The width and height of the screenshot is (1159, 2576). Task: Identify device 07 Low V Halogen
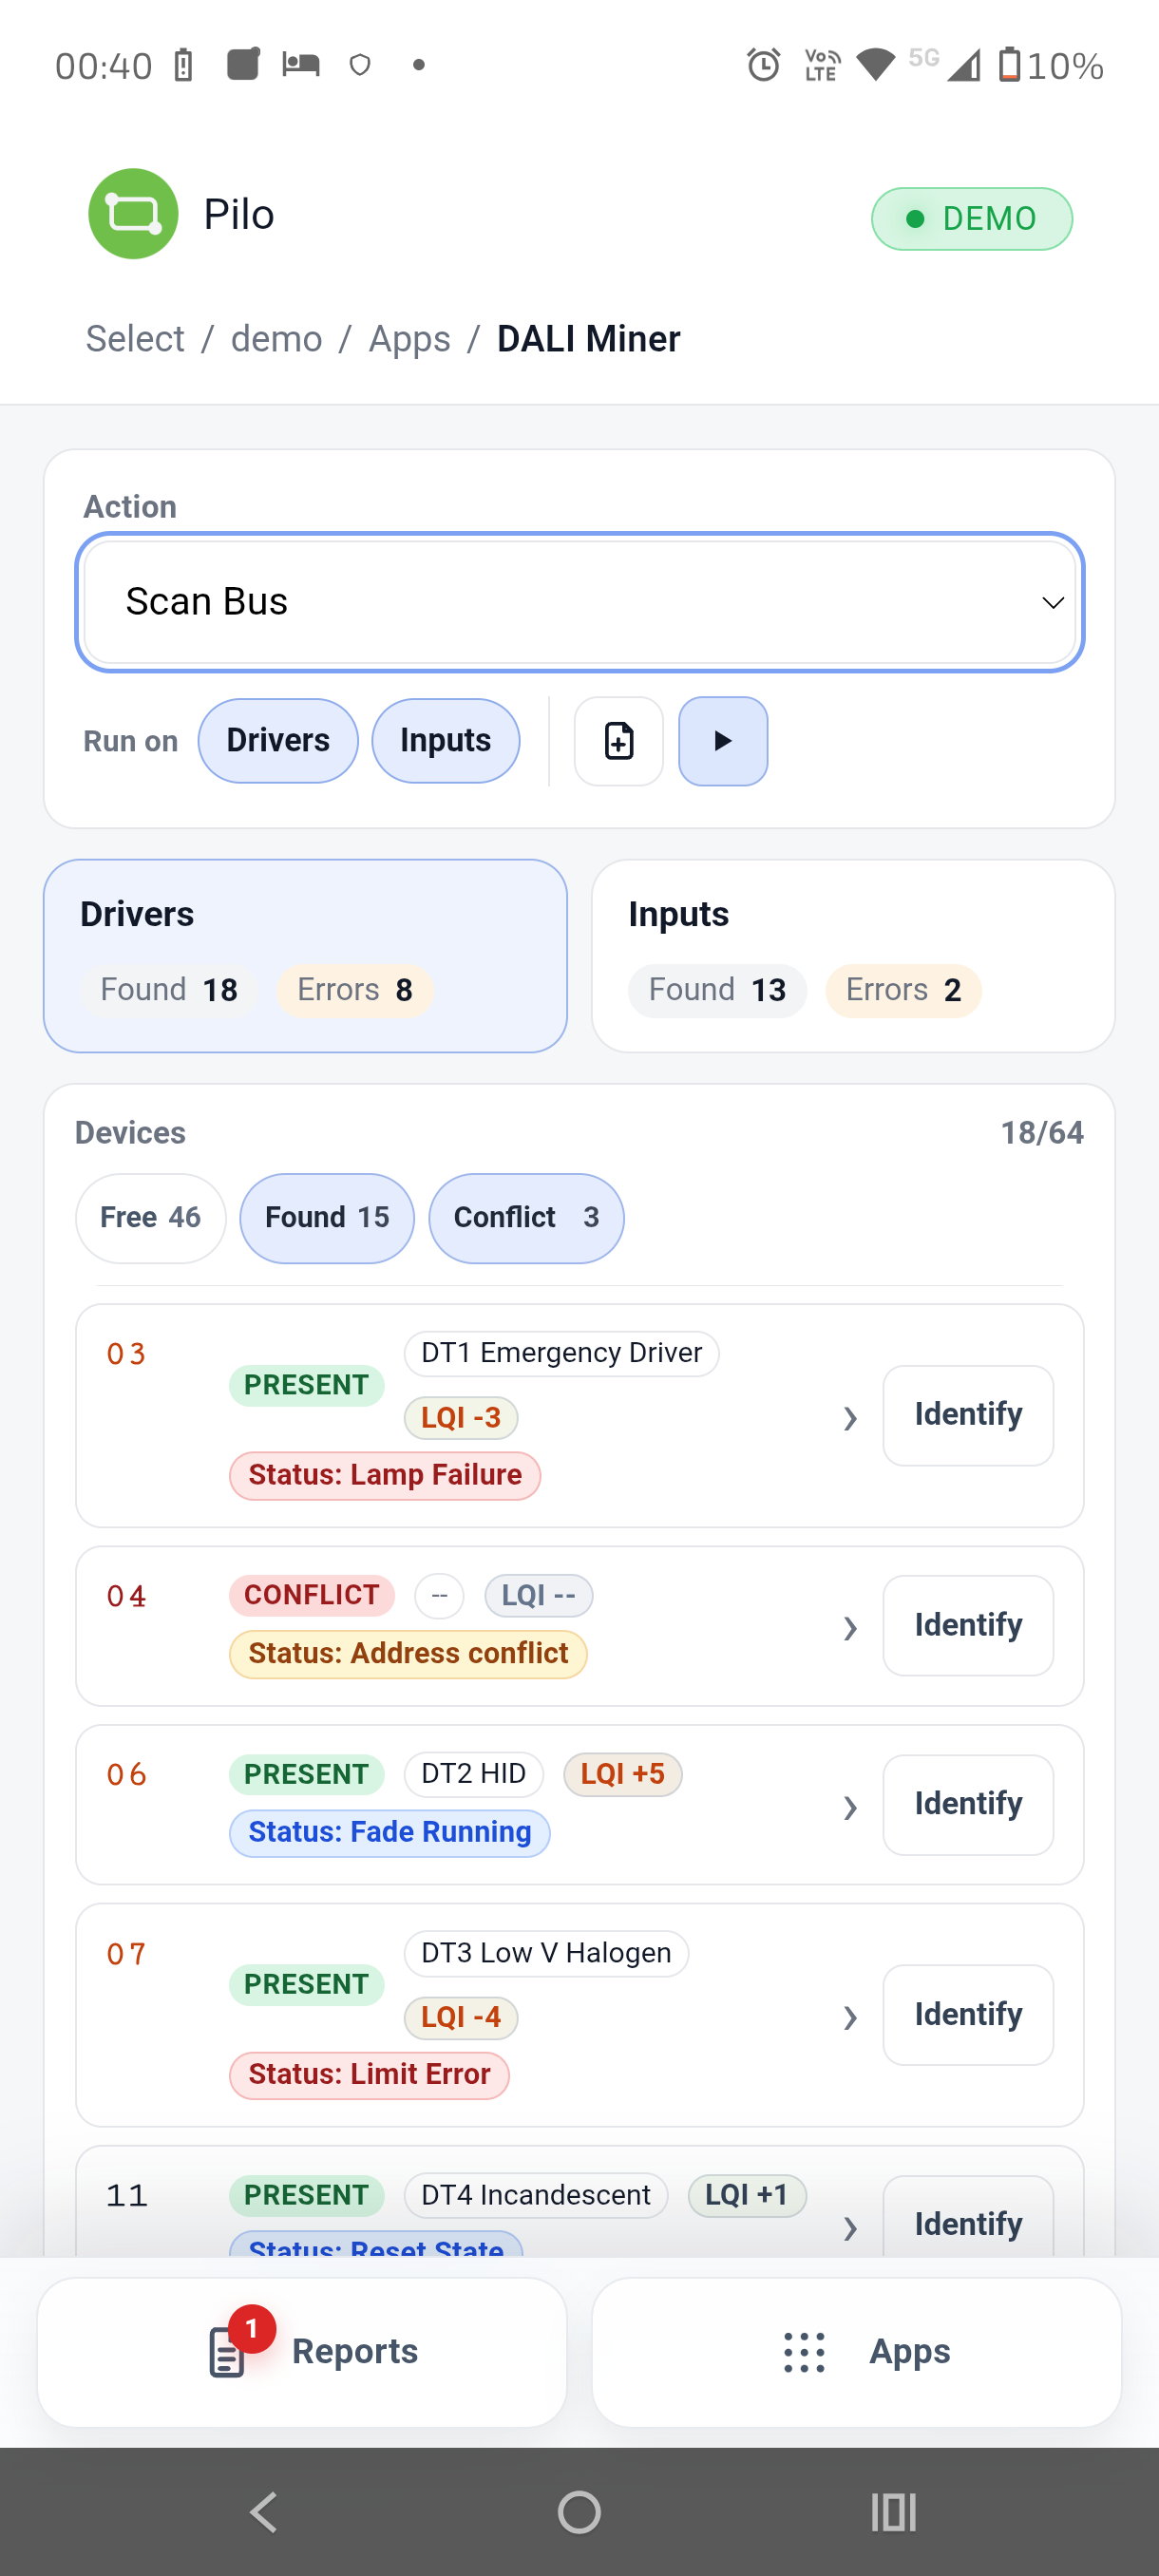[968, 2014]
